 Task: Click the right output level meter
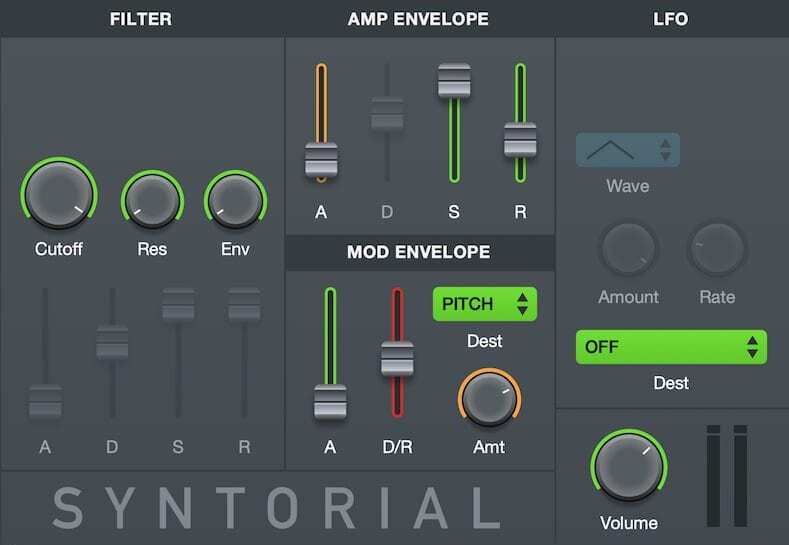click(740, 476)
